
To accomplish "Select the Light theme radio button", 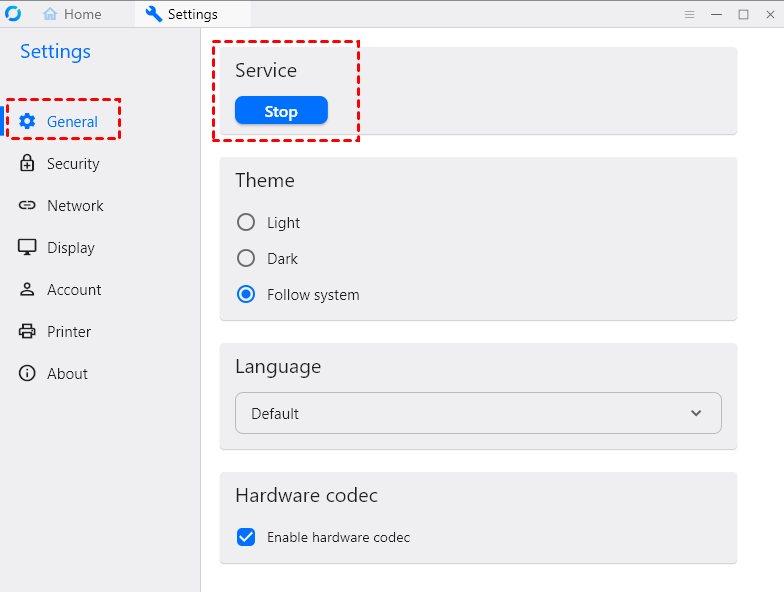I will 246,222.
